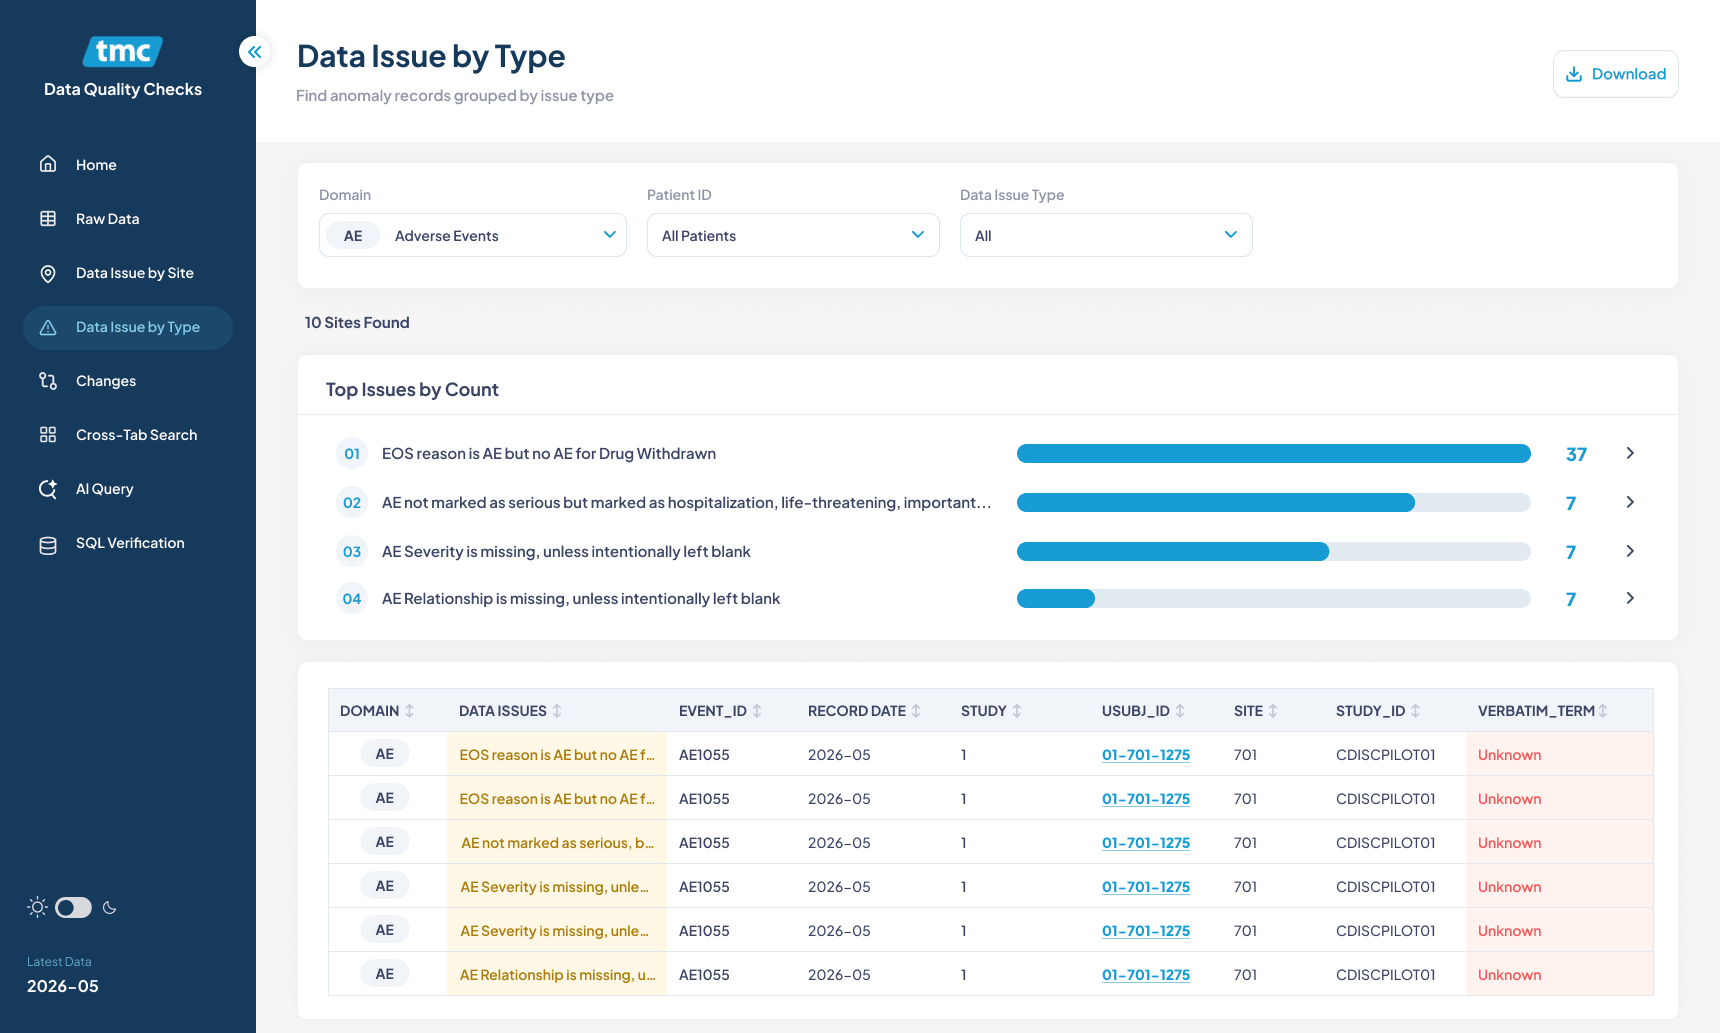The height and width of the screenshot is (1033, 1720).
Task: Expand the EOS reason issue chevron
Action: click(1630, 453)
